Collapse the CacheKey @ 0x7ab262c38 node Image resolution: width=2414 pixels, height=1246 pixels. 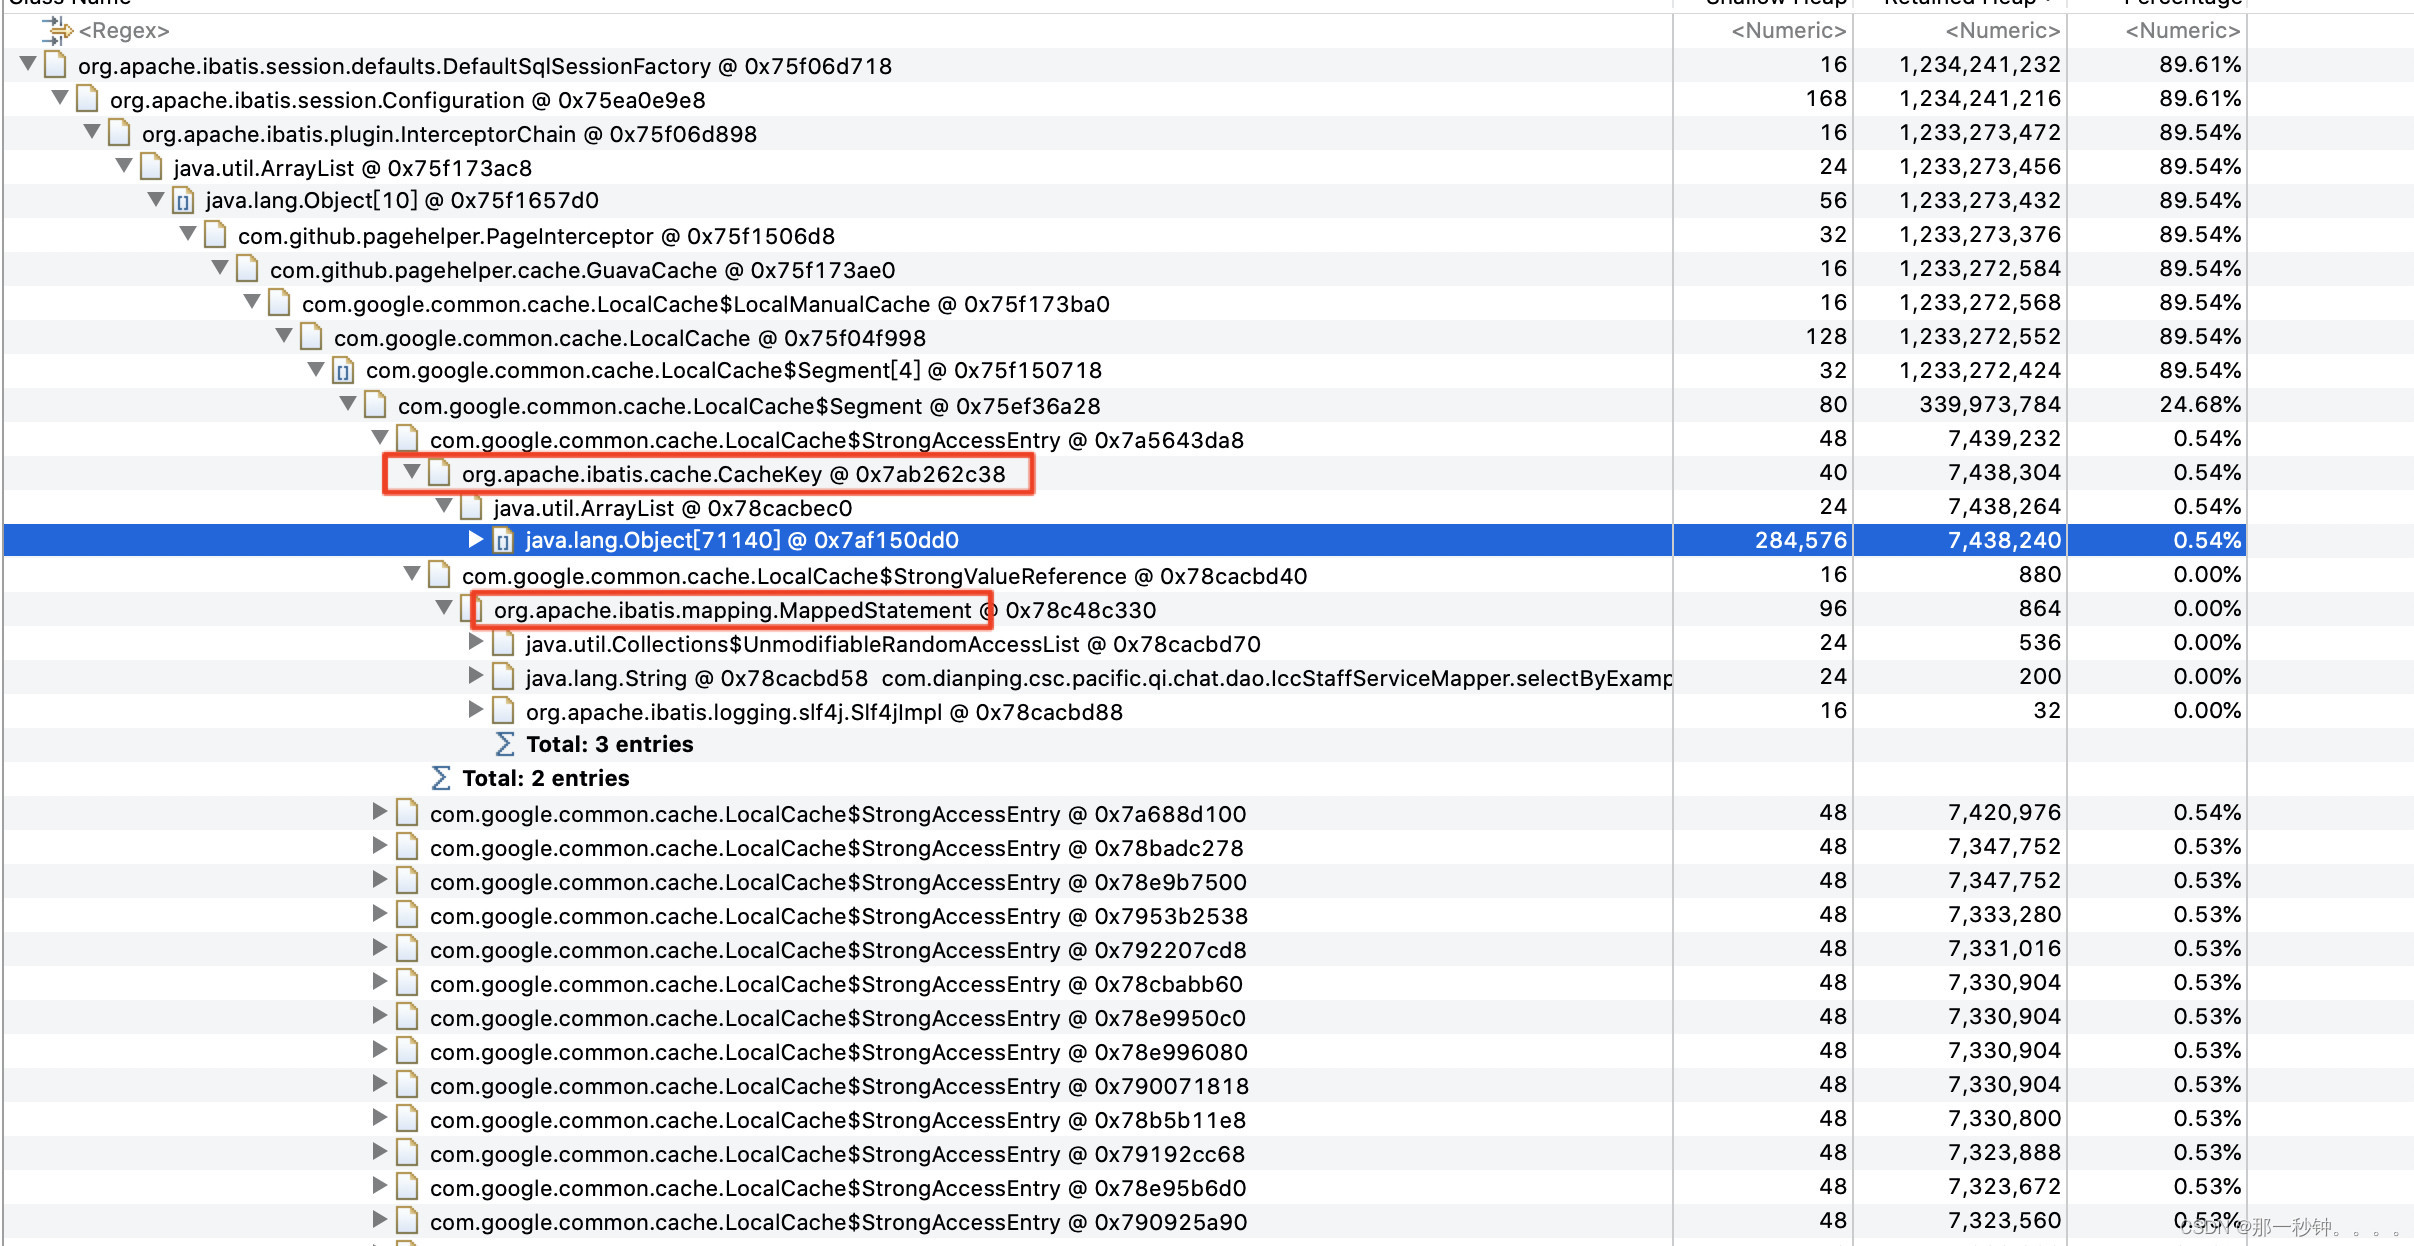pyautogui.click(x=411, y=472)
